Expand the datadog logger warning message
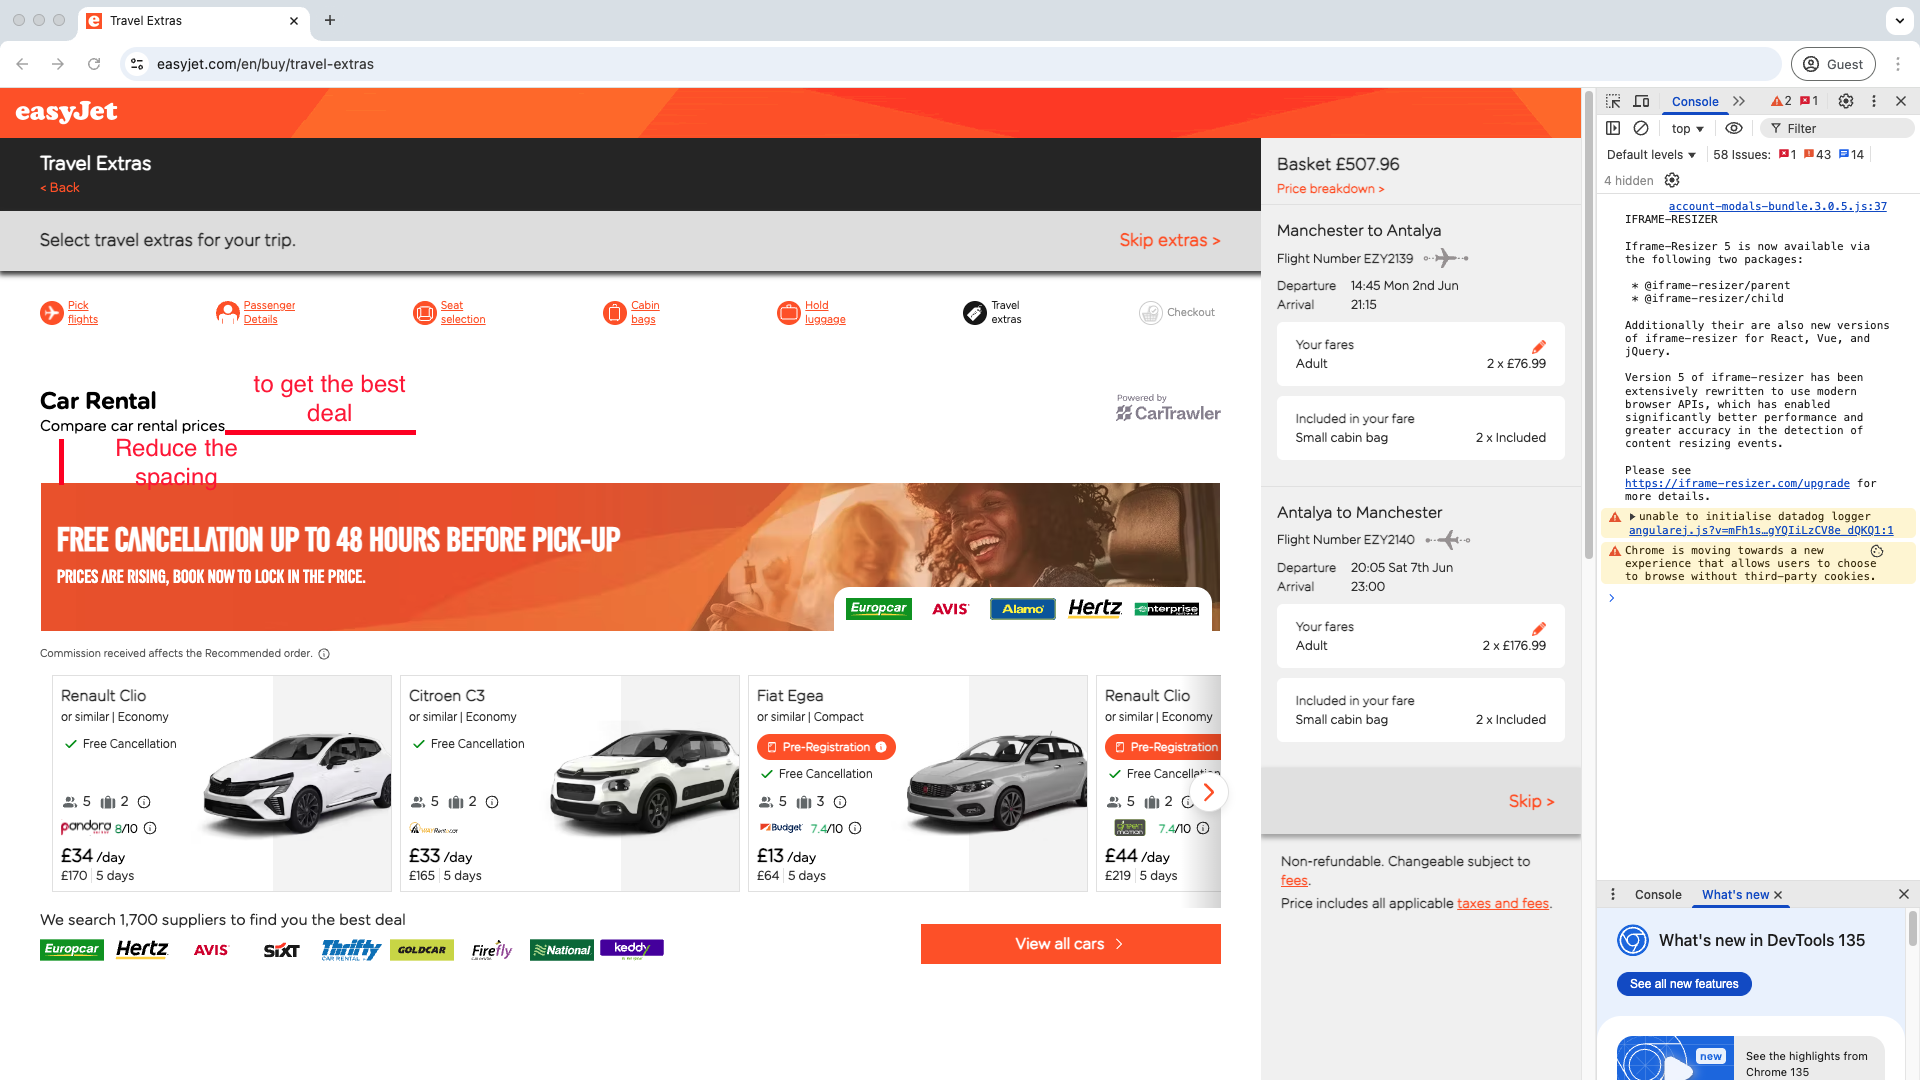 coord(1633,517)
